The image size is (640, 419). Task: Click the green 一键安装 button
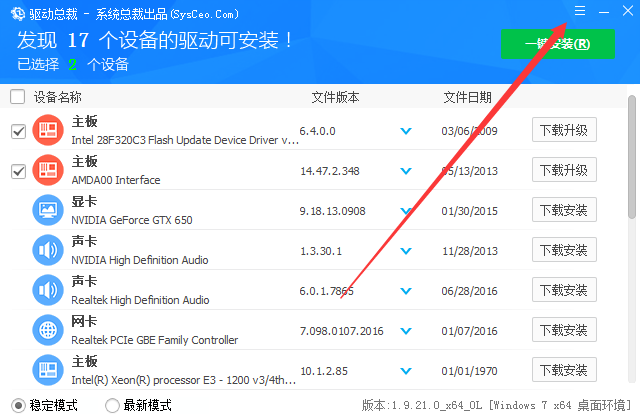pyautogui.click(x=558, y=44)
